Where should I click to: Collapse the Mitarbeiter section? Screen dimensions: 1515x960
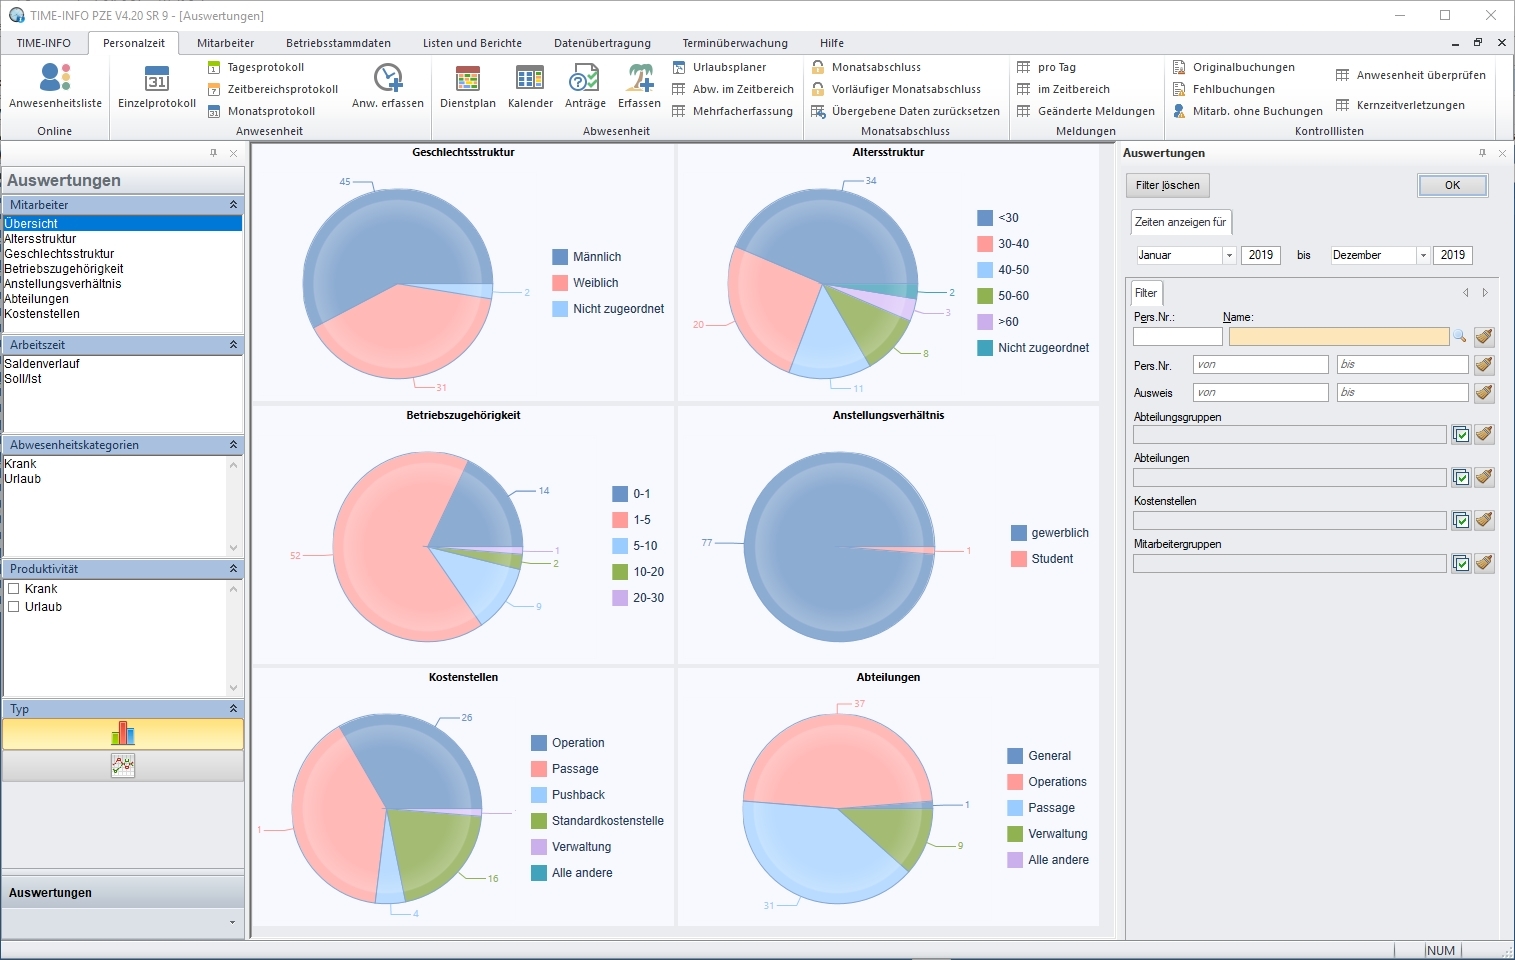tap(234, 205)
